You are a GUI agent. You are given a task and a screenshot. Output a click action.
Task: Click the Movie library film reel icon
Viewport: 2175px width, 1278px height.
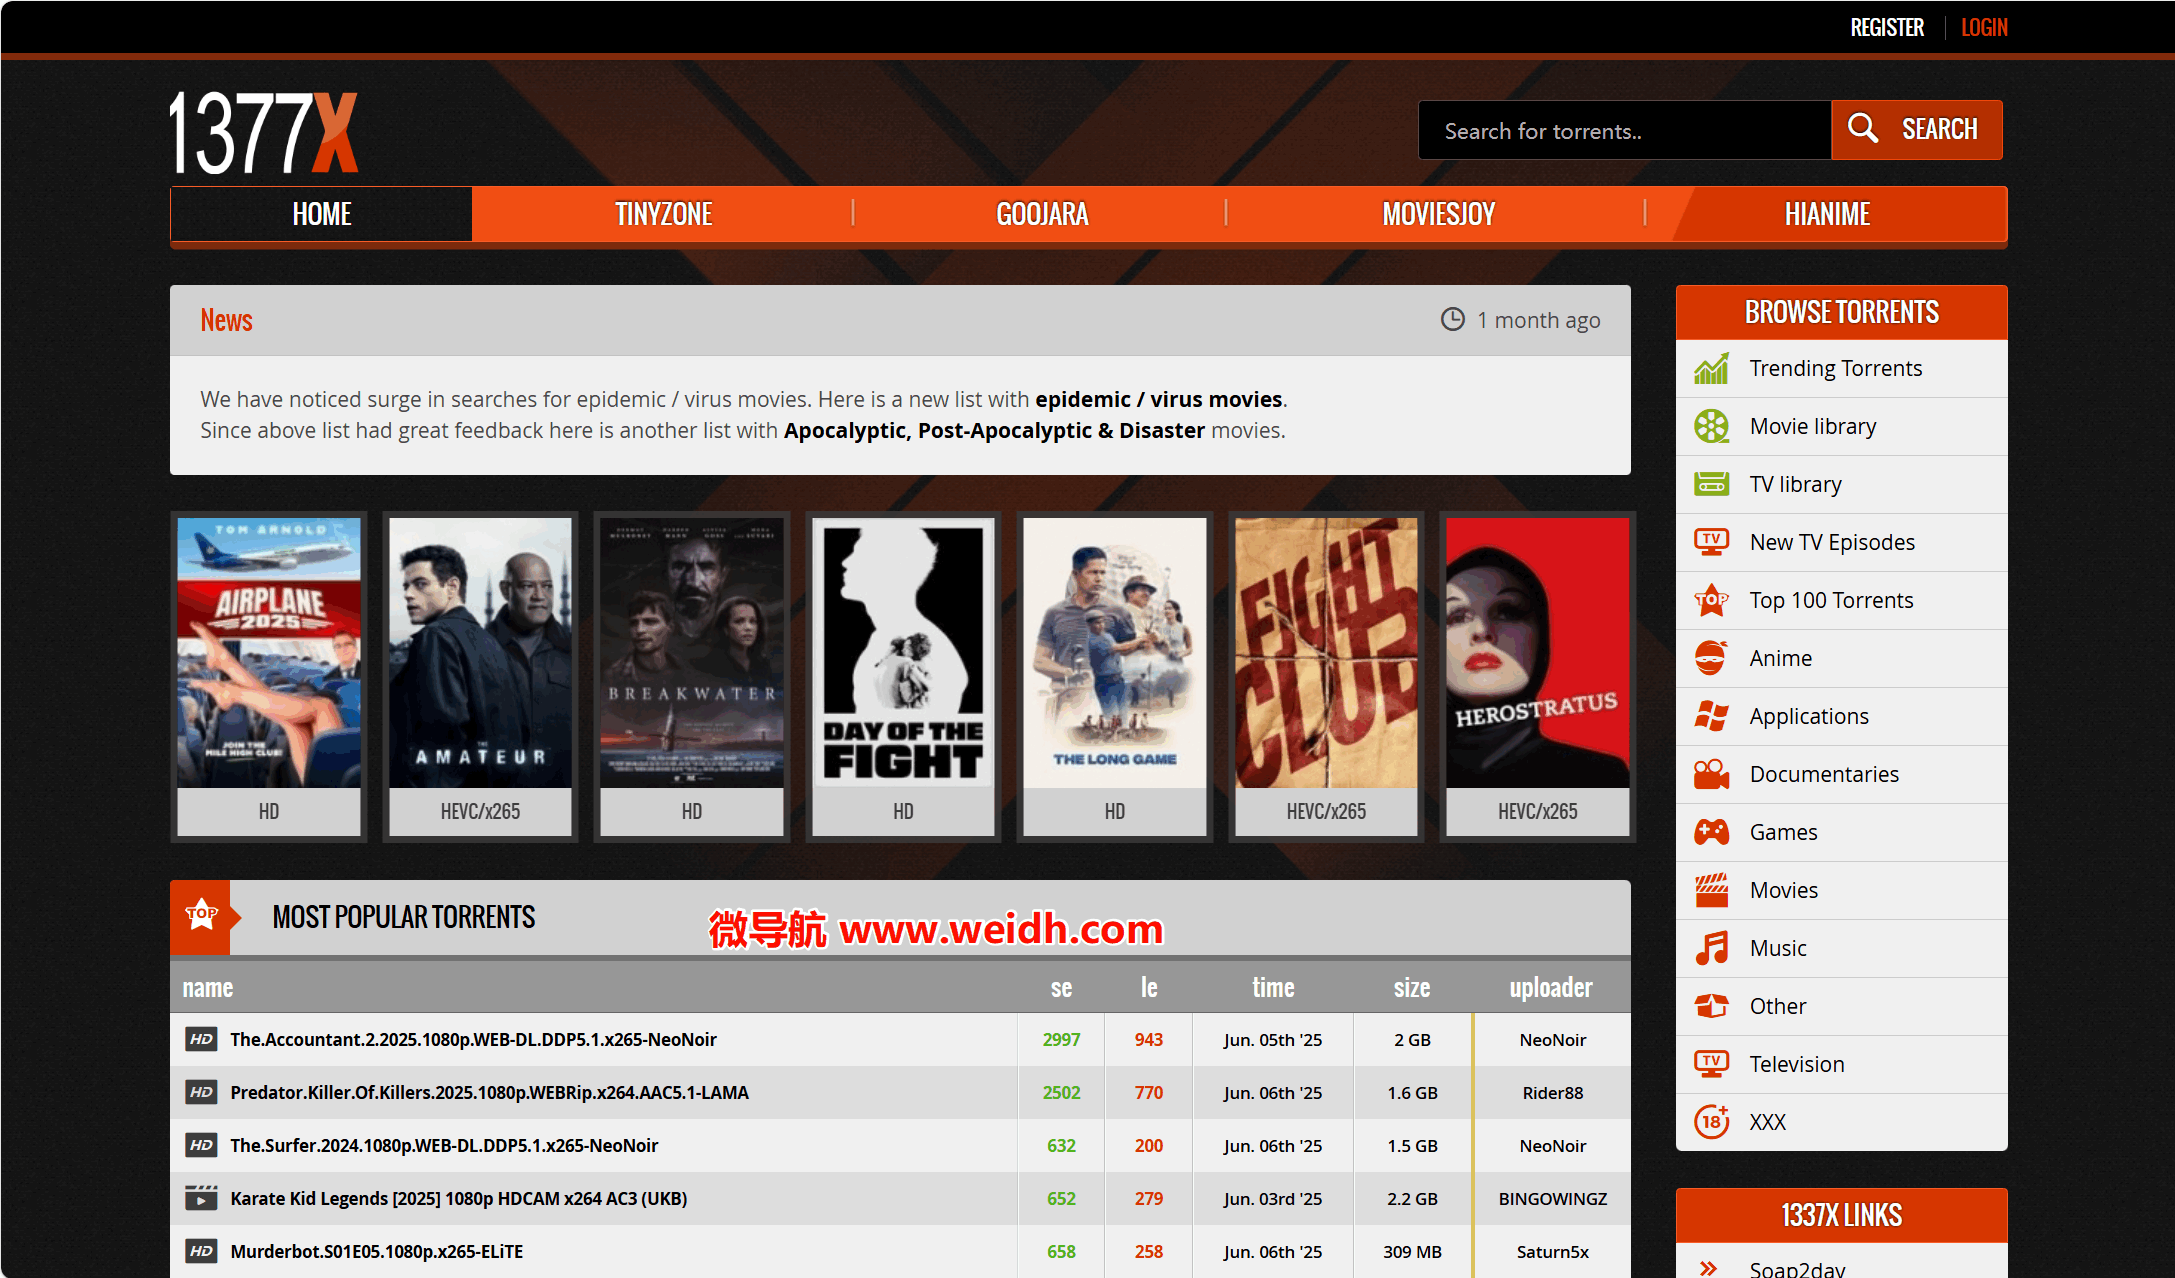point(1711,427)
